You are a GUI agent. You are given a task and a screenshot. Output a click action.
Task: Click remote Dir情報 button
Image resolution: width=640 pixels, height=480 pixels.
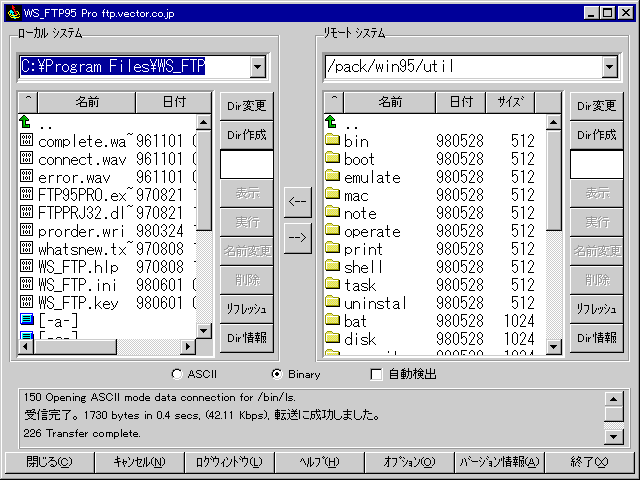point(596,338)
